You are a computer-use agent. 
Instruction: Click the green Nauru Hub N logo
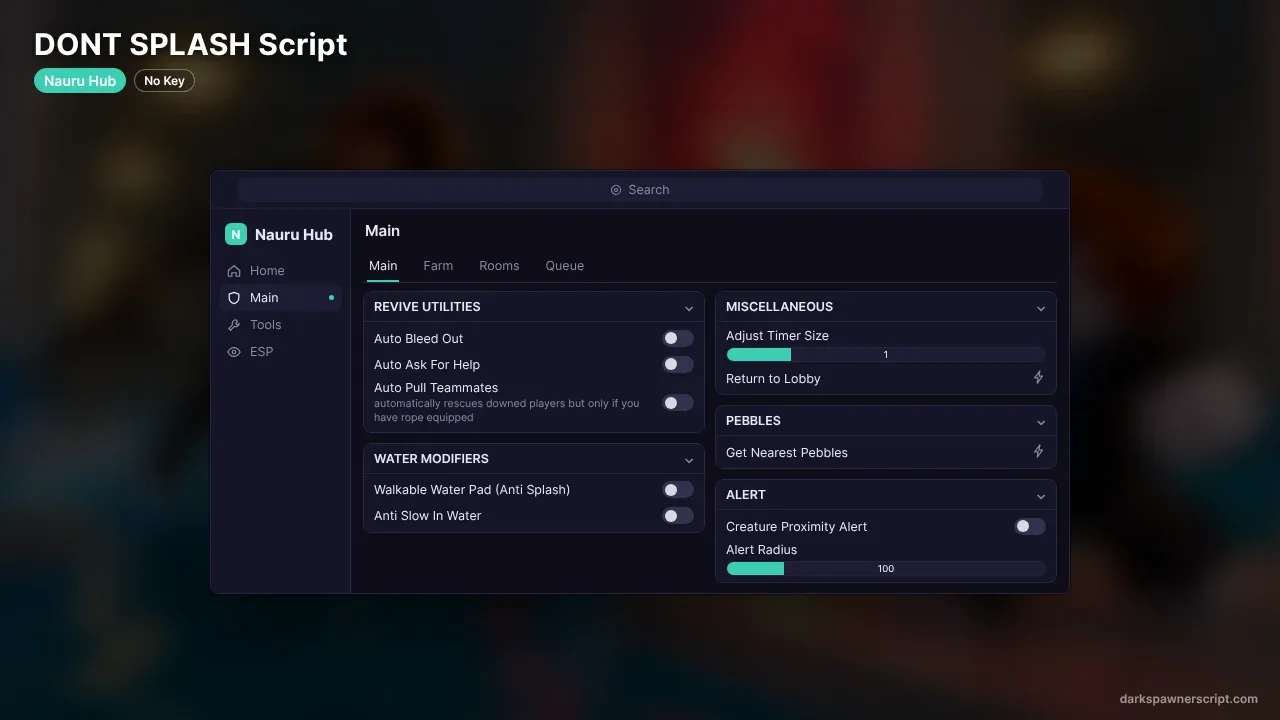(236, 234)
